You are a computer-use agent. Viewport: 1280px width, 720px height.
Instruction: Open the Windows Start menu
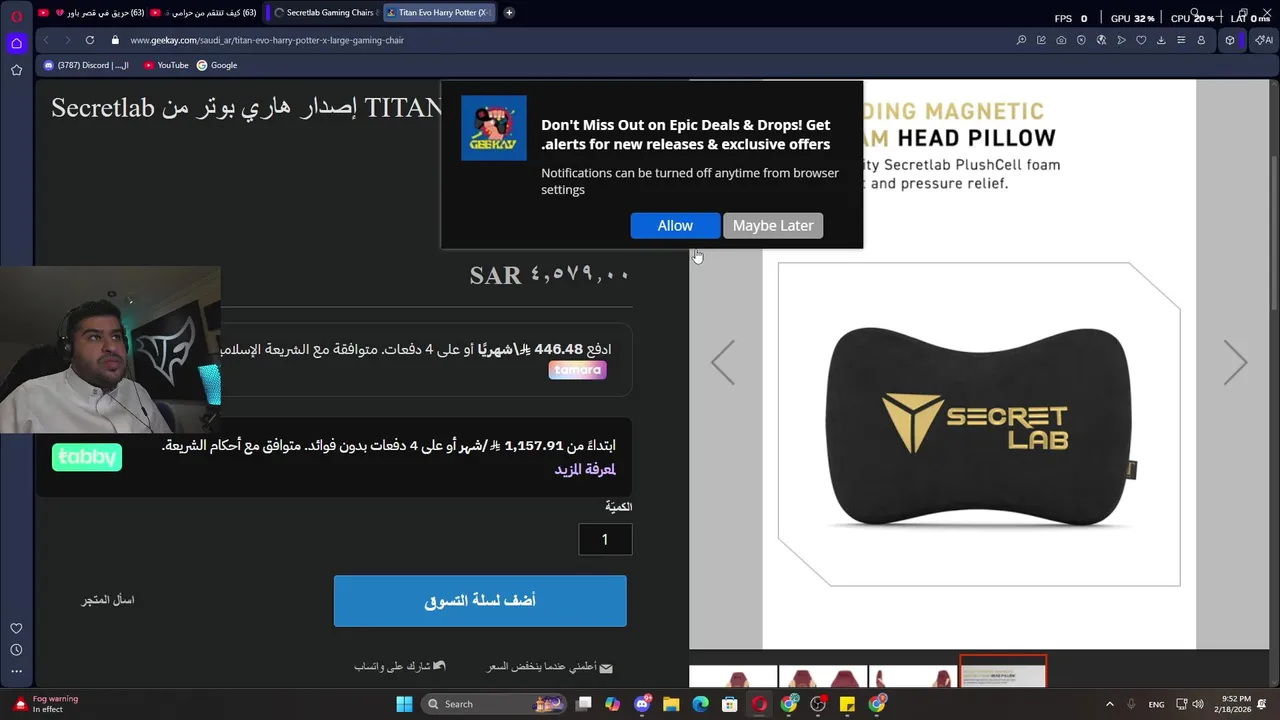pos(404,704)
